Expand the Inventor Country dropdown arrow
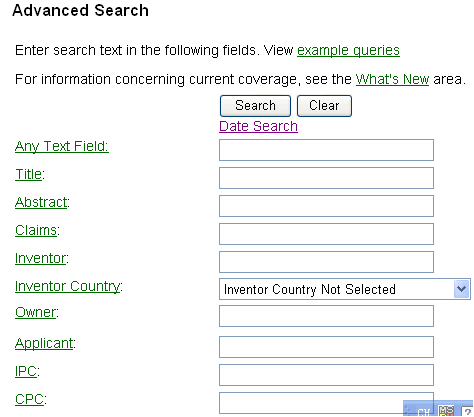The height and width of the screenshot is (417, 474). click(x=462, y=289)
